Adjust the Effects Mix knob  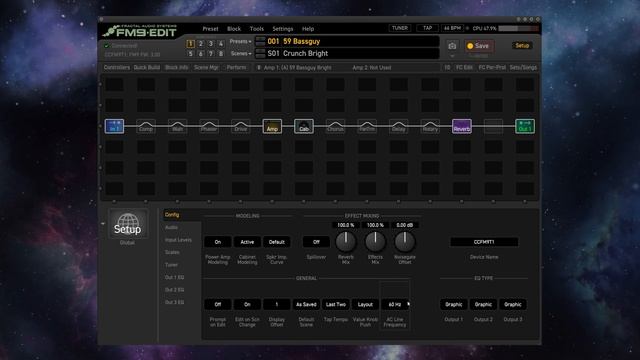tap(375, 241)
